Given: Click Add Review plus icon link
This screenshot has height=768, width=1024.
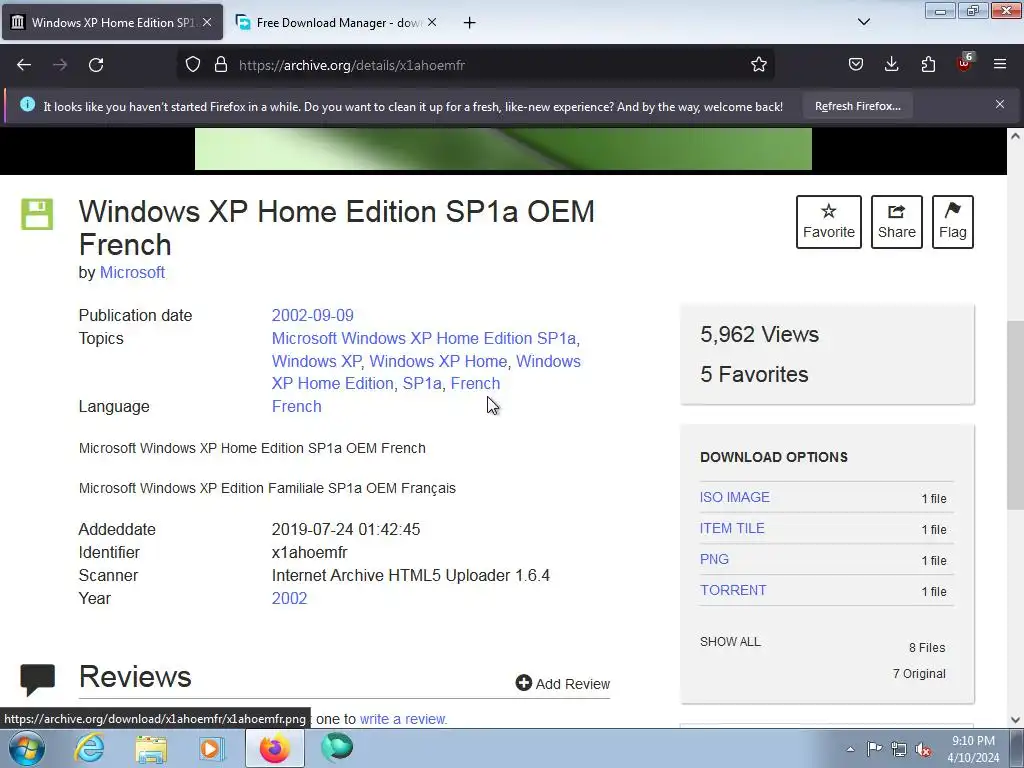Looking at the screenshot, I should tap(562, 683).
